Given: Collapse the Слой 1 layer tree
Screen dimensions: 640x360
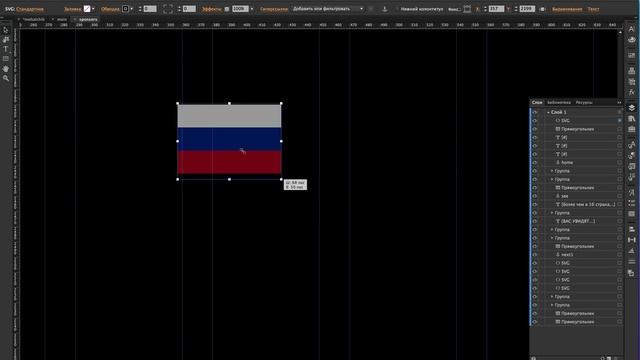Looking at the screenshot, I should point(548,112).
